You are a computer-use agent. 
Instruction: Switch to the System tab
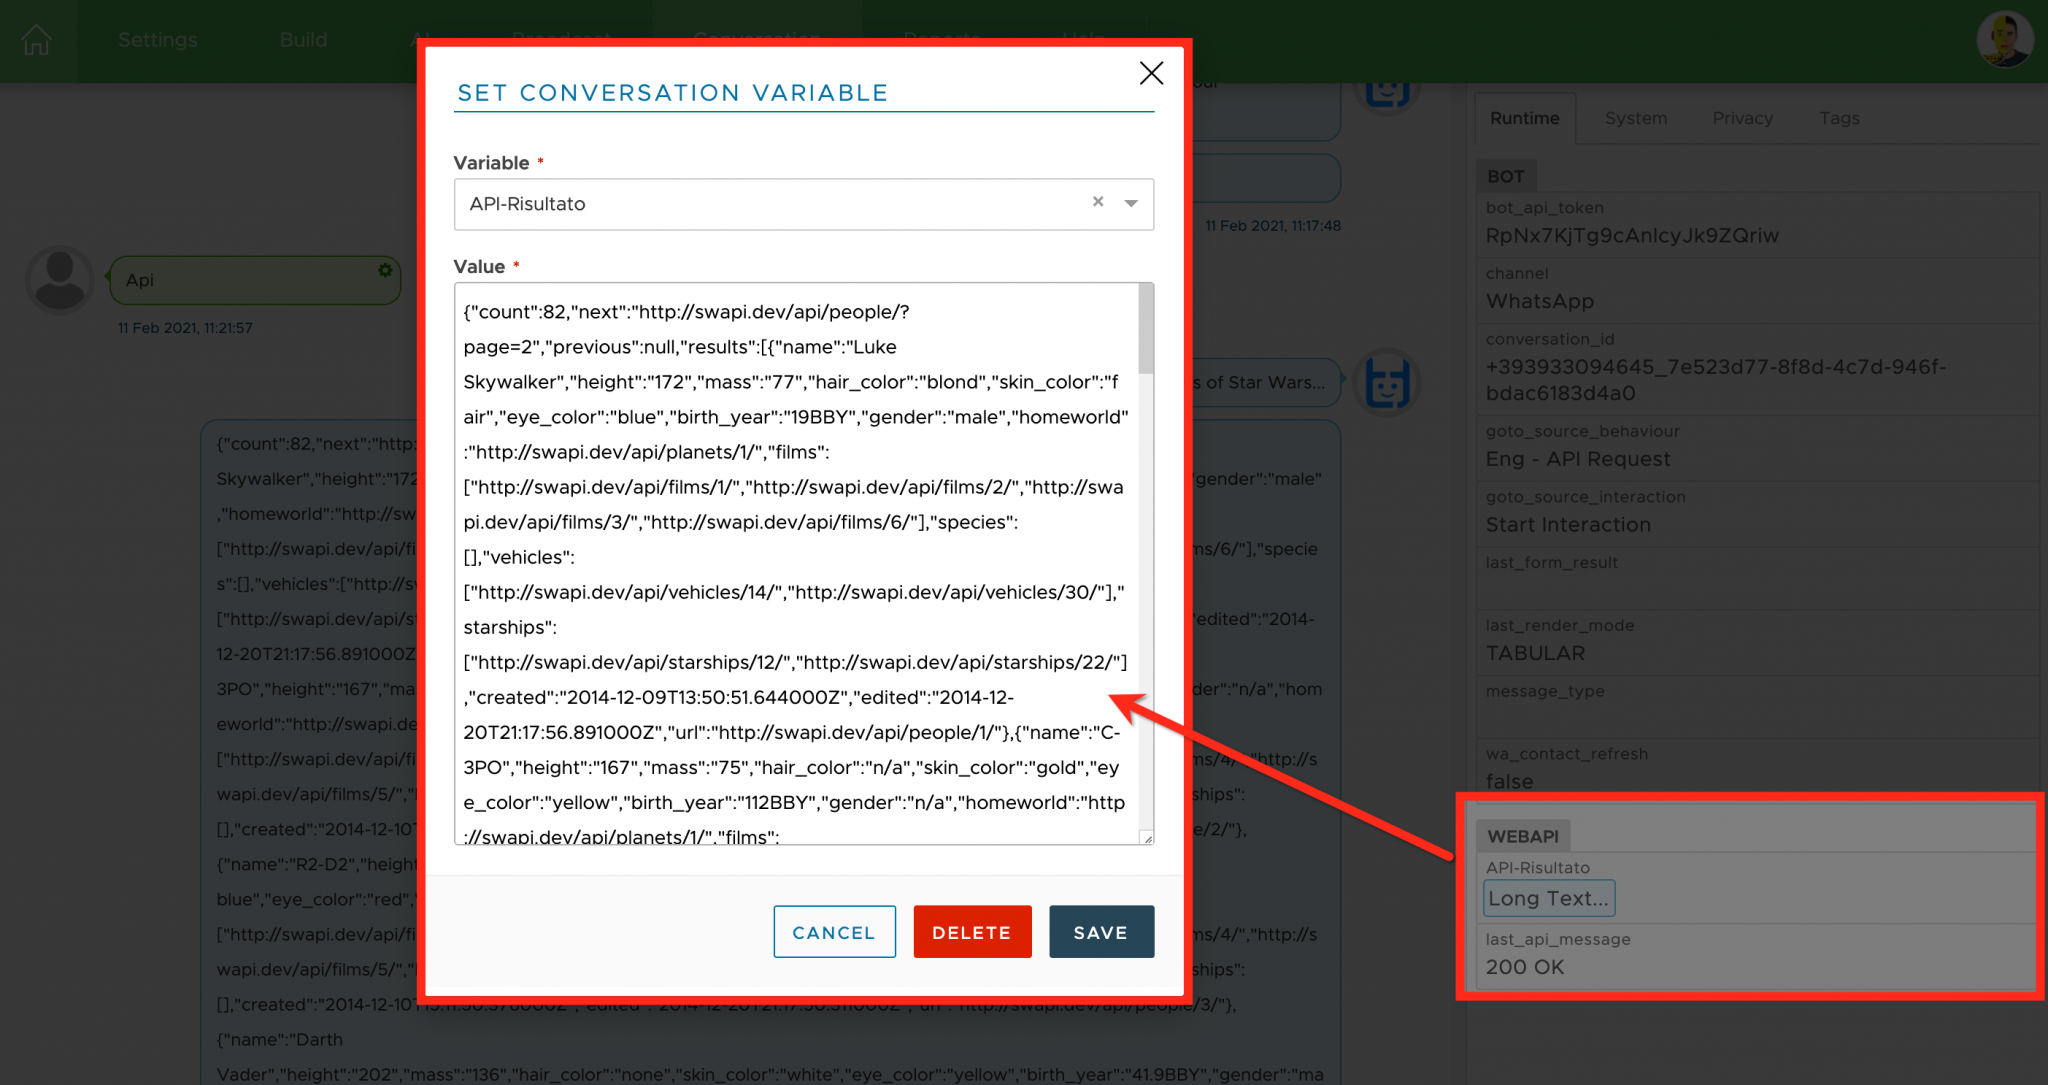click(1635, 118)
